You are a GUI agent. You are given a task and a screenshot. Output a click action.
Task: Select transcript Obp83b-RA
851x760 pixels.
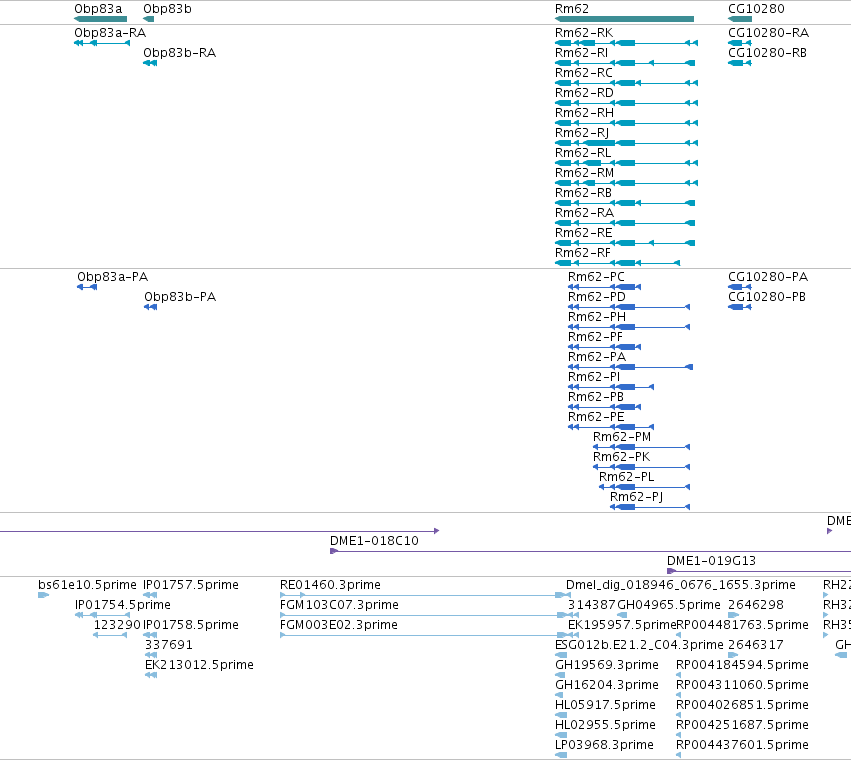click(150, 63)
